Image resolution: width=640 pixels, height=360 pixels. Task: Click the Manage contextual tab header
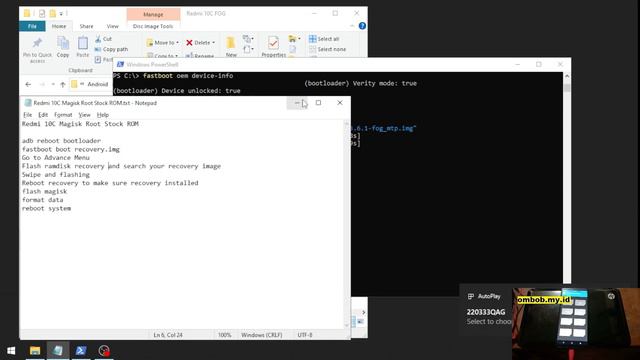(x=153, y=14)
